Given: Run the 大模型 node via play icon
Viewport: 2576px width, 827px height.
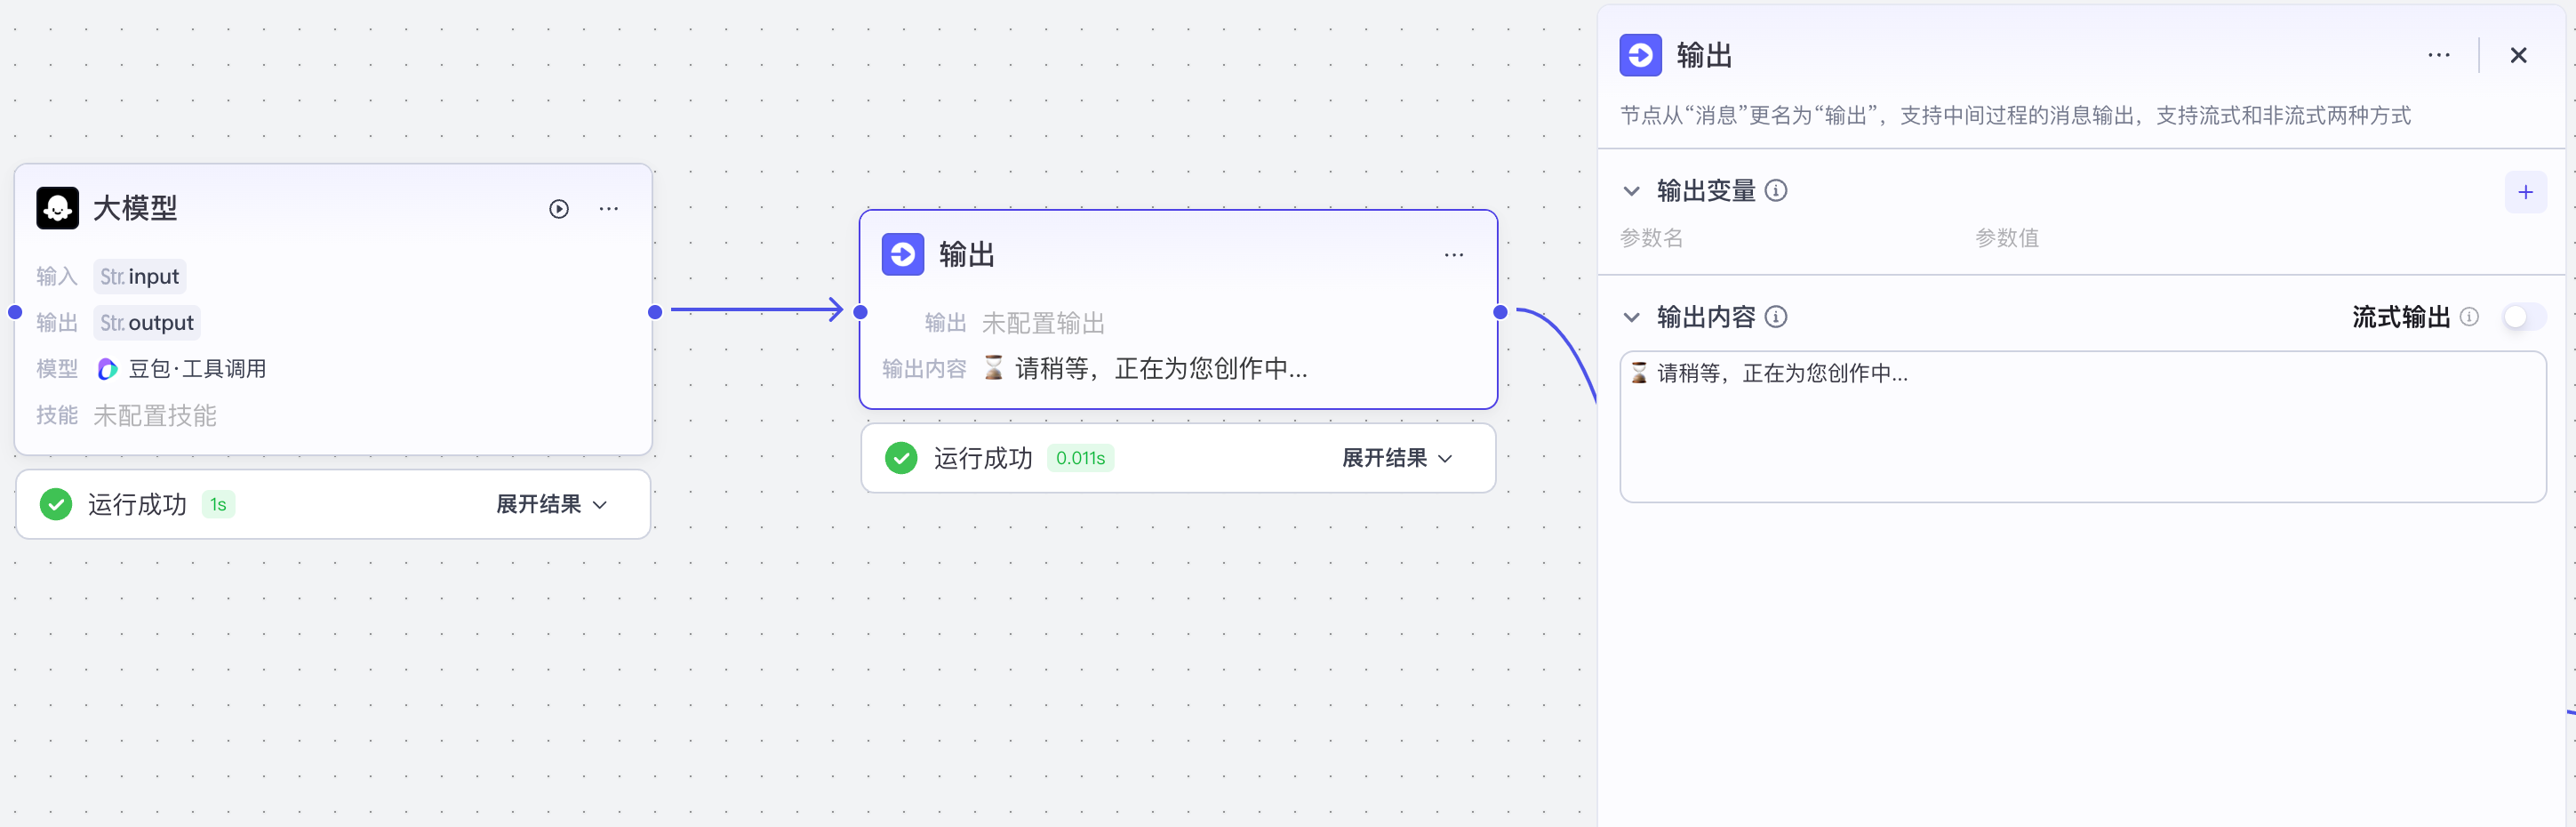Looking at the screenshot, I should click(x=558, y=208).
